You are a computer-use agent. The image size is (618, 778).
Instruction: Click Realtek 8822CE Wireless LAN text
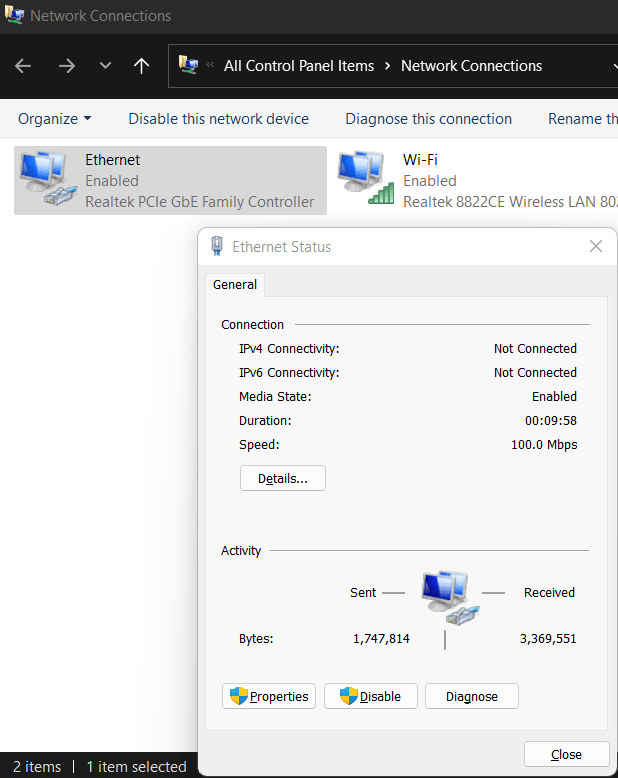510,202
